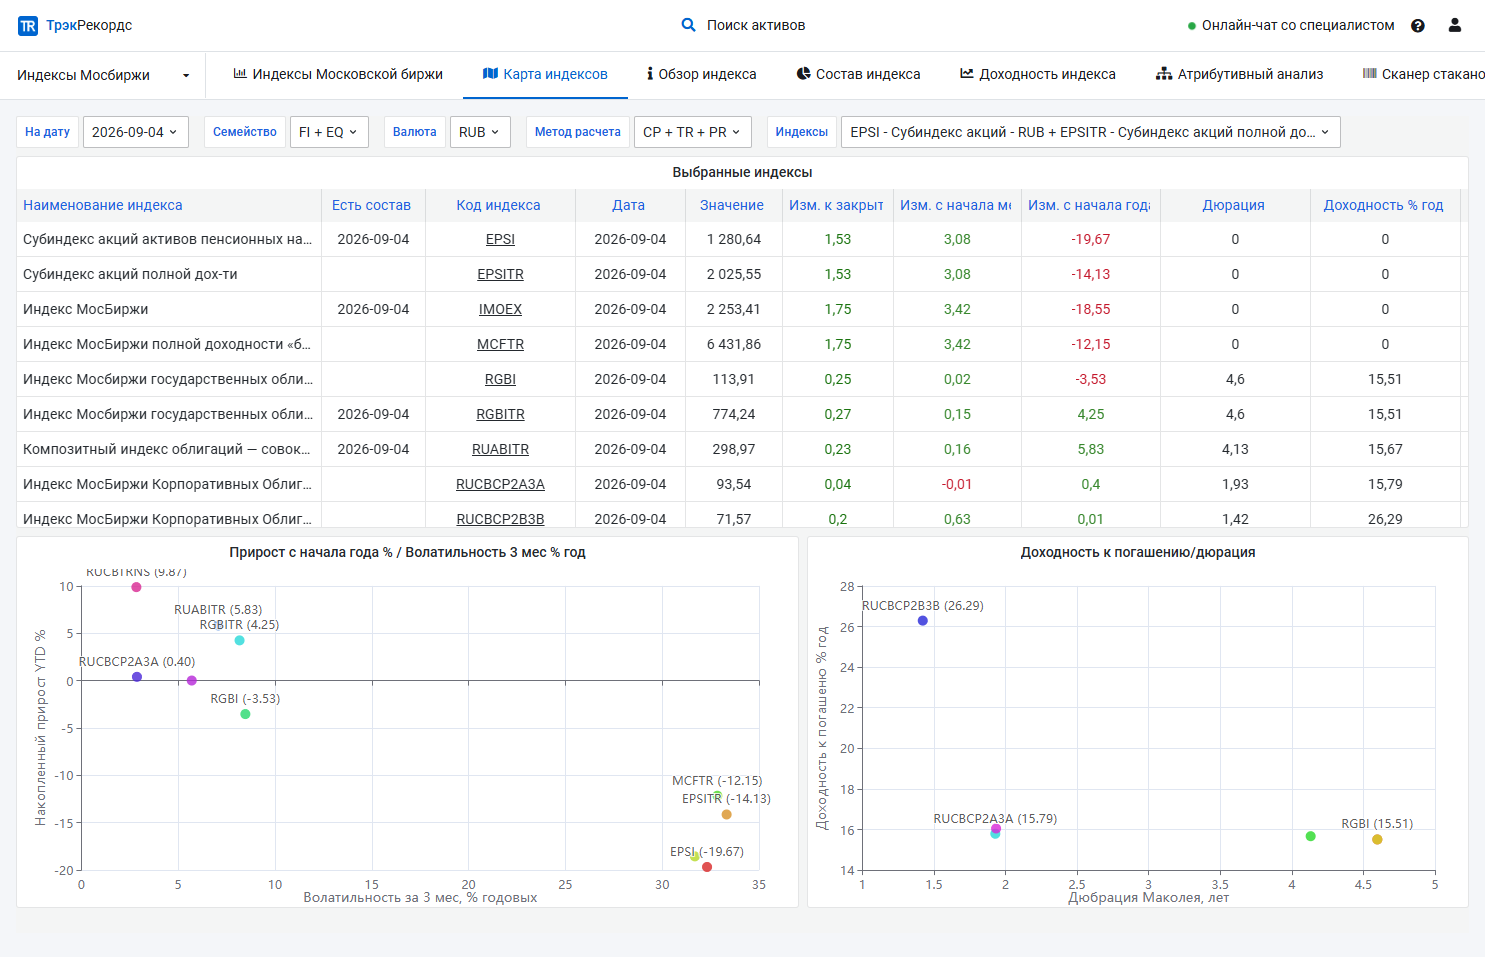Open the IMOEX index code link
Viewport: 1485px width, 957px height.
[x=500, y=309]
